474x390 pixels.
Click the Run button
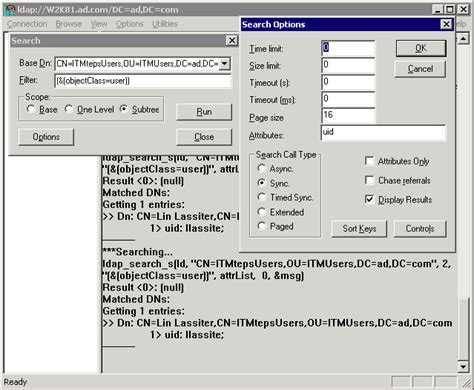204,112
